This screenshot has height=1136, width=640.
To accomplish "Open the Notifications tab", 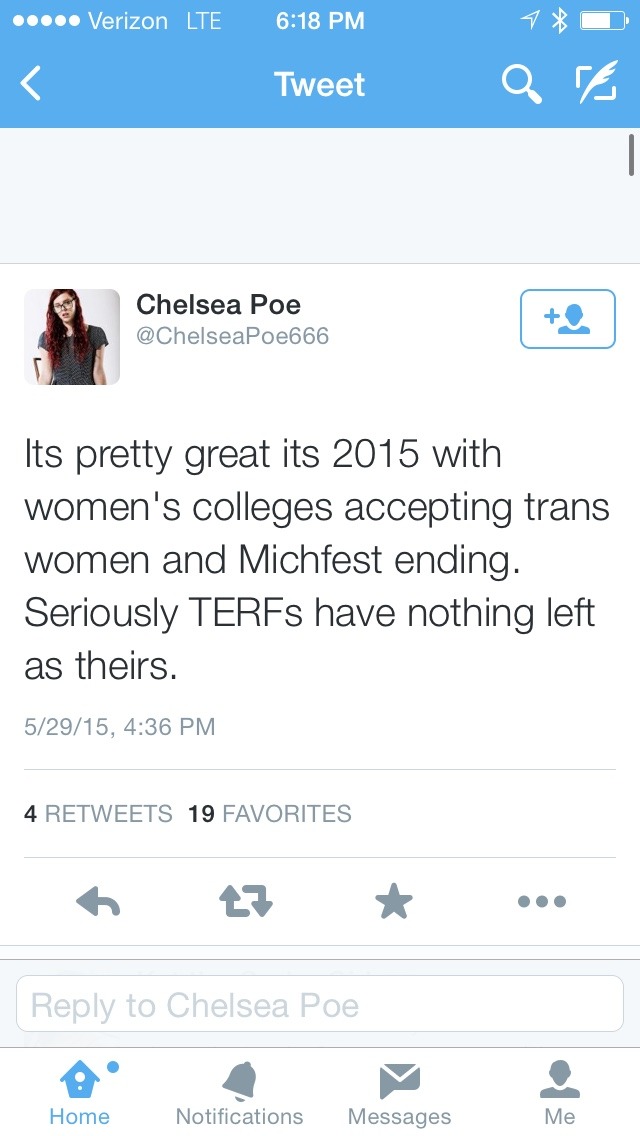I will point(239,1093).
